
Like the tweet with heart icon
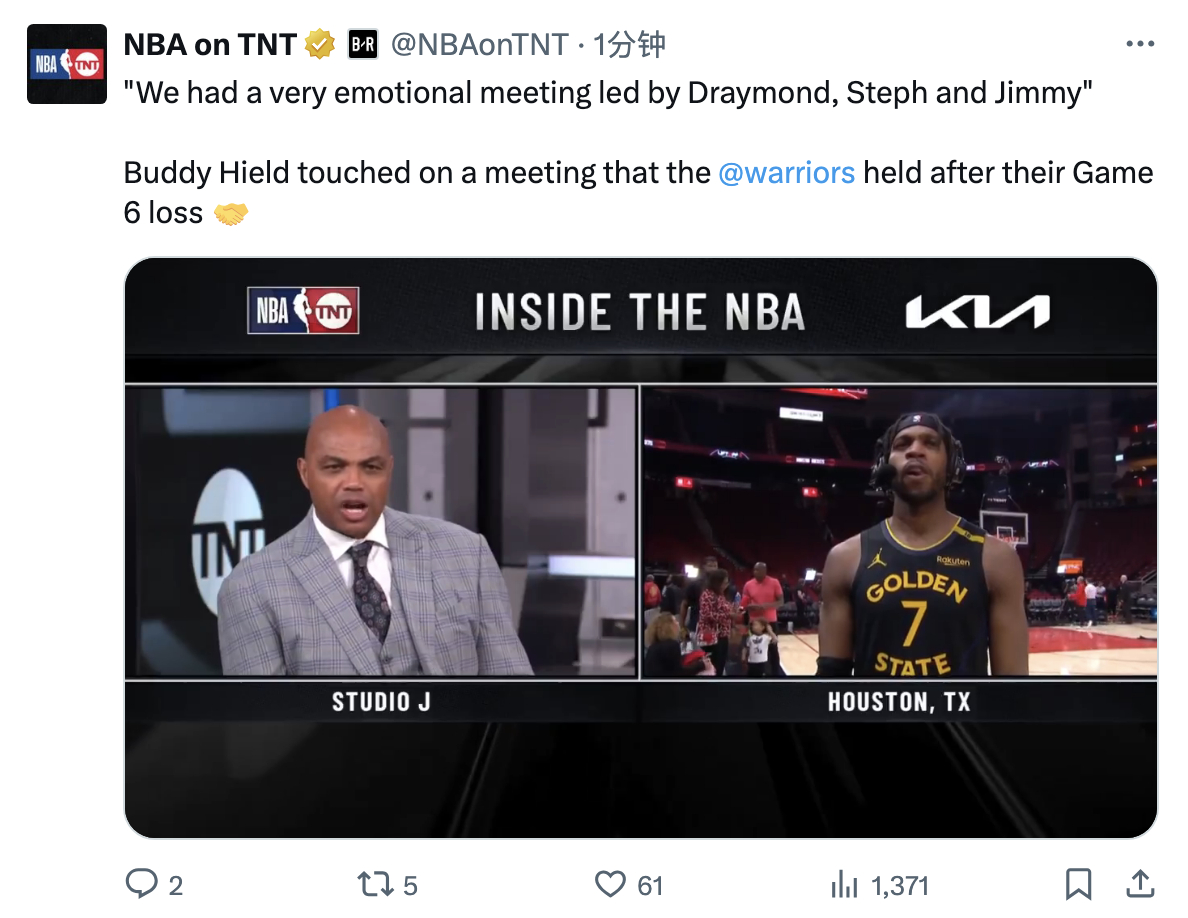[x=610, y=884]
